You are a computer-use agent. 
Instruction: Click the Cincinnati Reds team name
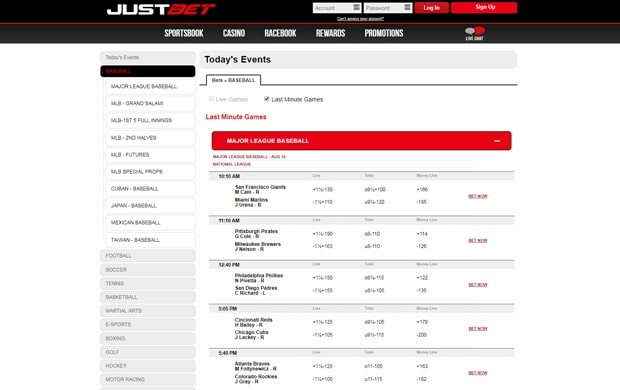(253, 320)
